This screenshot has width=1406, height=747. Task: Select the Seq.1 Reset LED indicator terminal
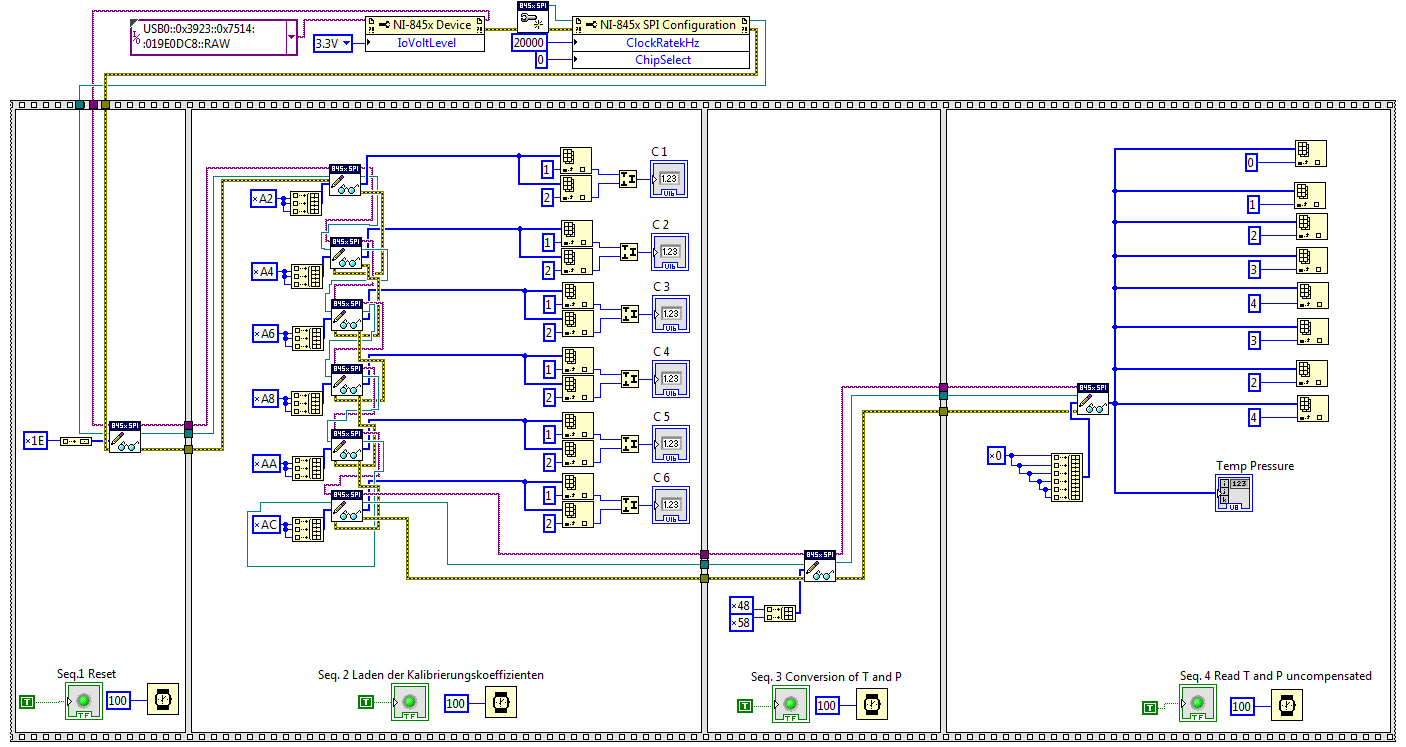click(x=84, y=701)
